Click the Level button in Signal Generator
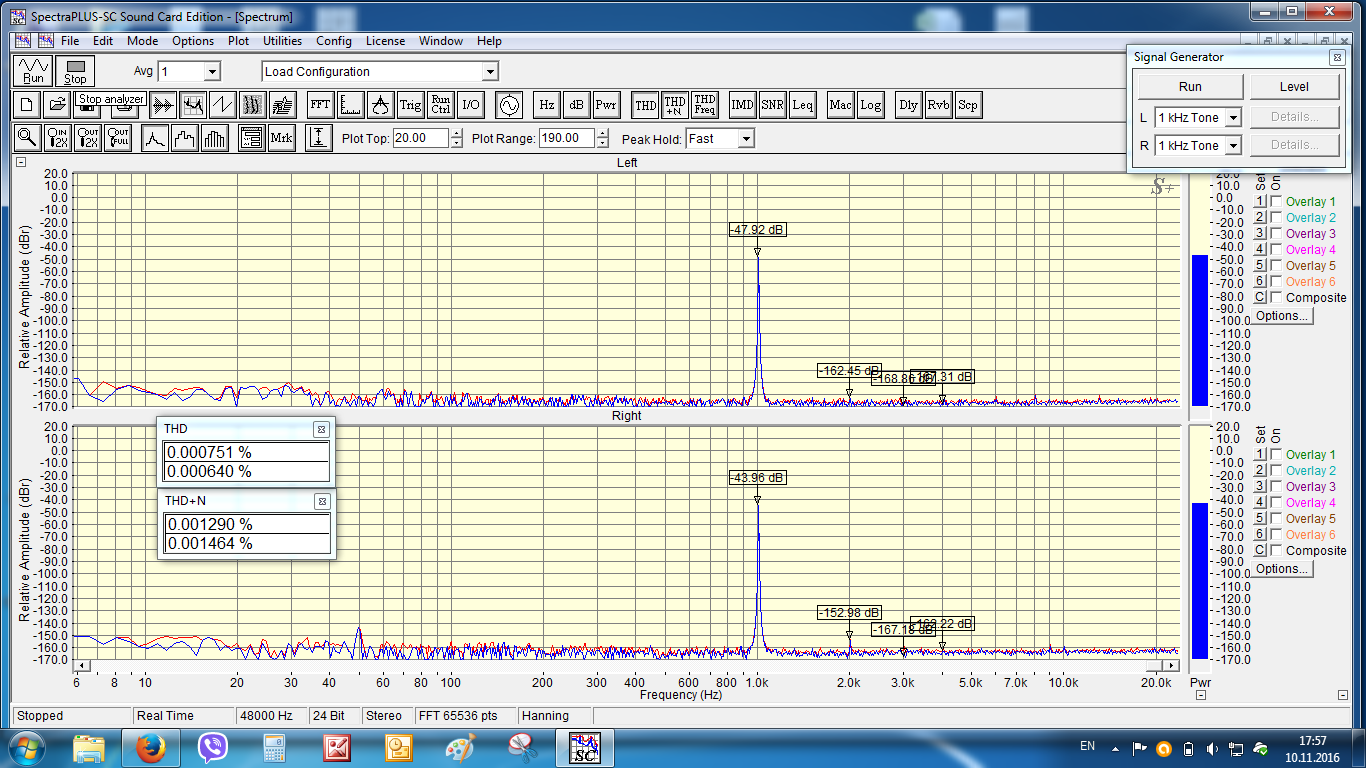 click(1294, 87)
